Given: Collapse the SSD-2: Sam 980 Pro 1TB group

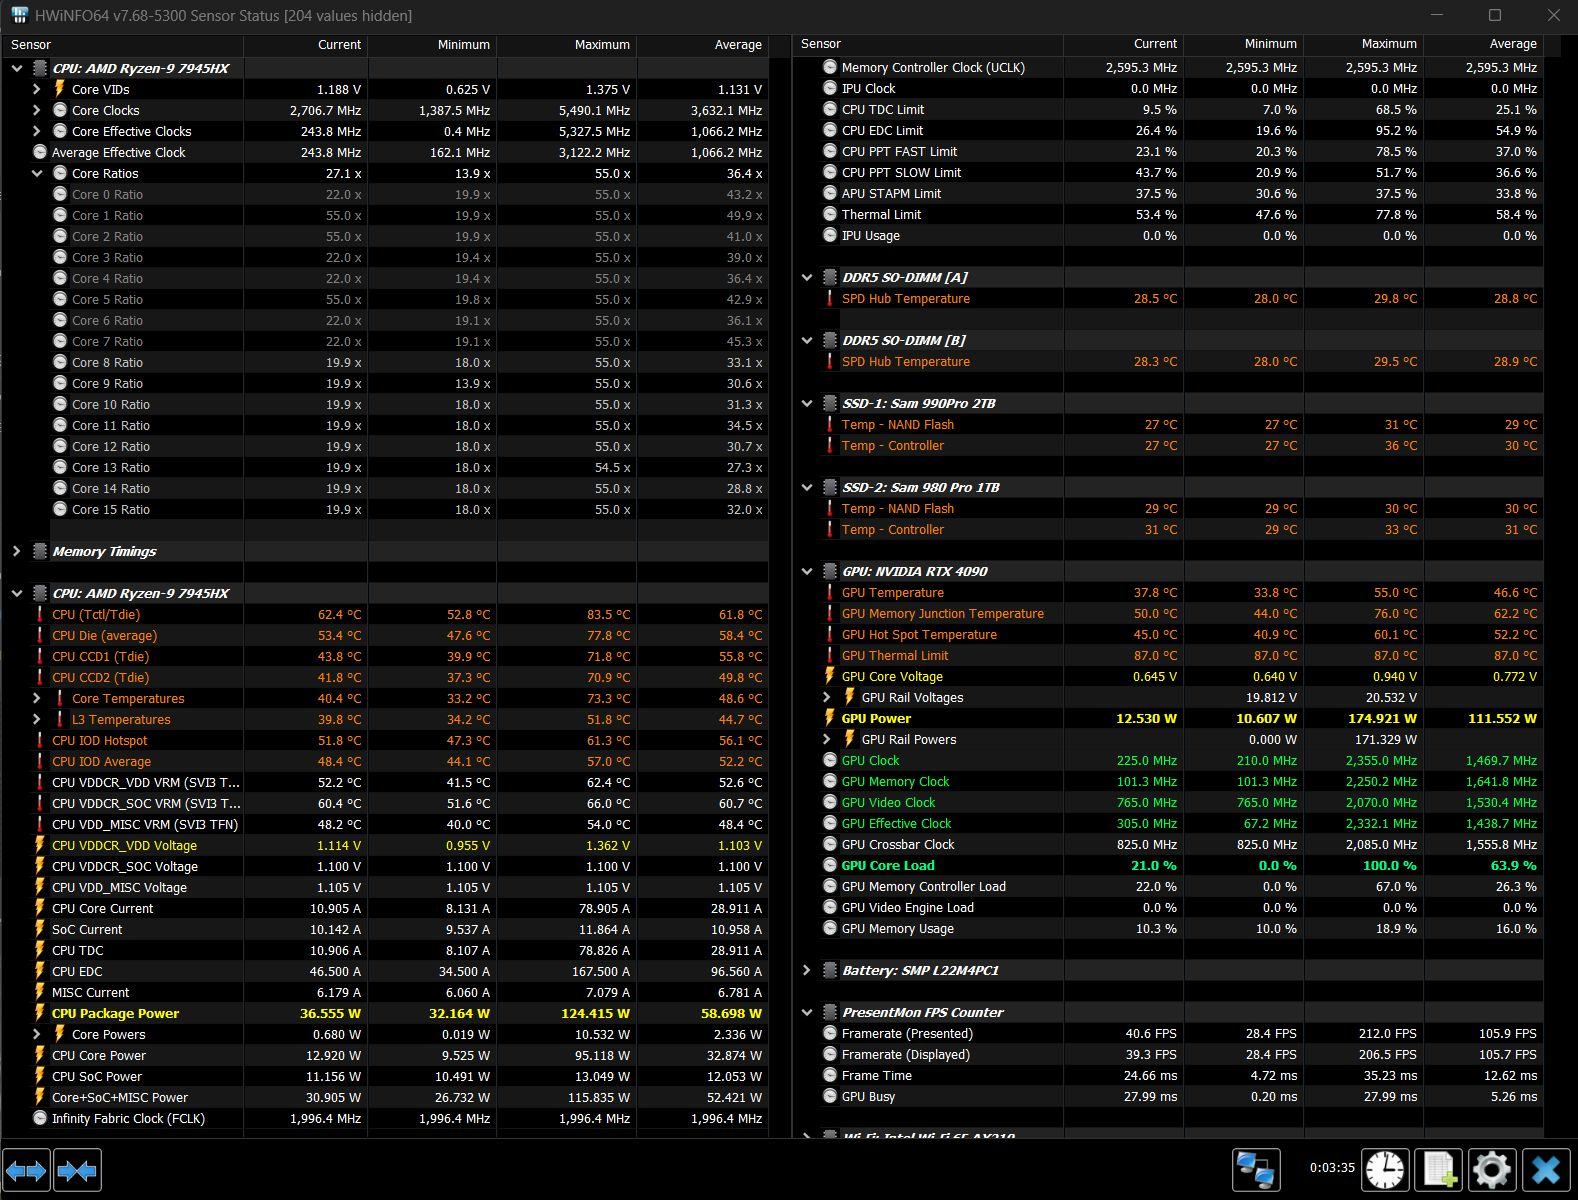Looking at the screenshot, I should tap(807, 487).
